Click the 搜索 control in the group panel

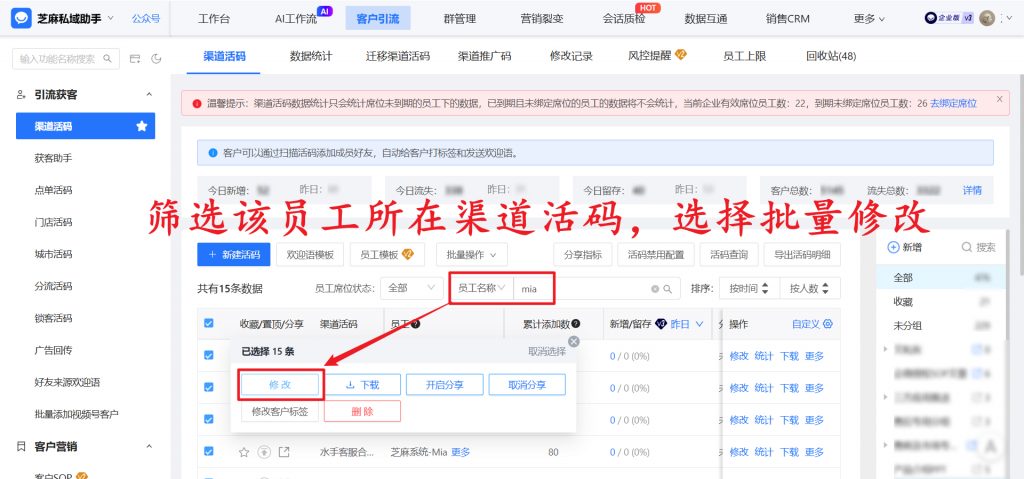coord(979,248)
